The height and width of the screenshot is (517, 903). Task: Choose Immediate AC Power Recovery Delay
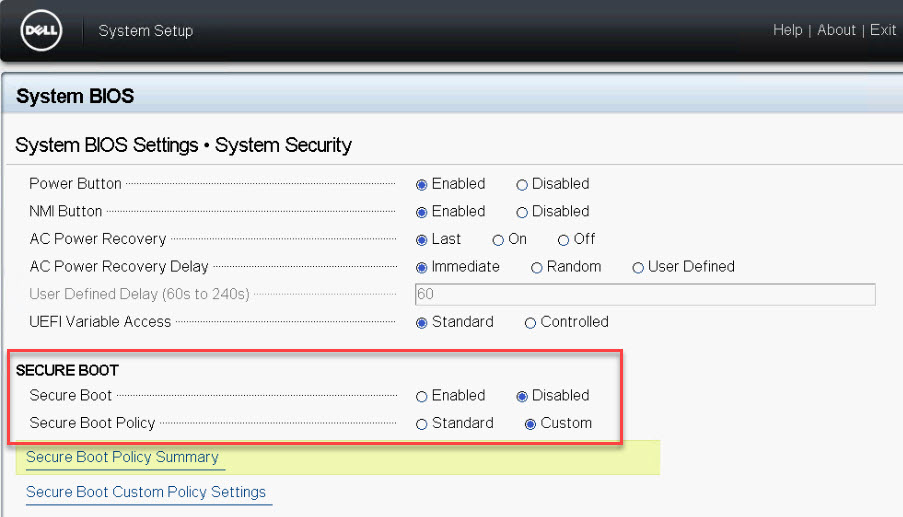pos(422,268)
